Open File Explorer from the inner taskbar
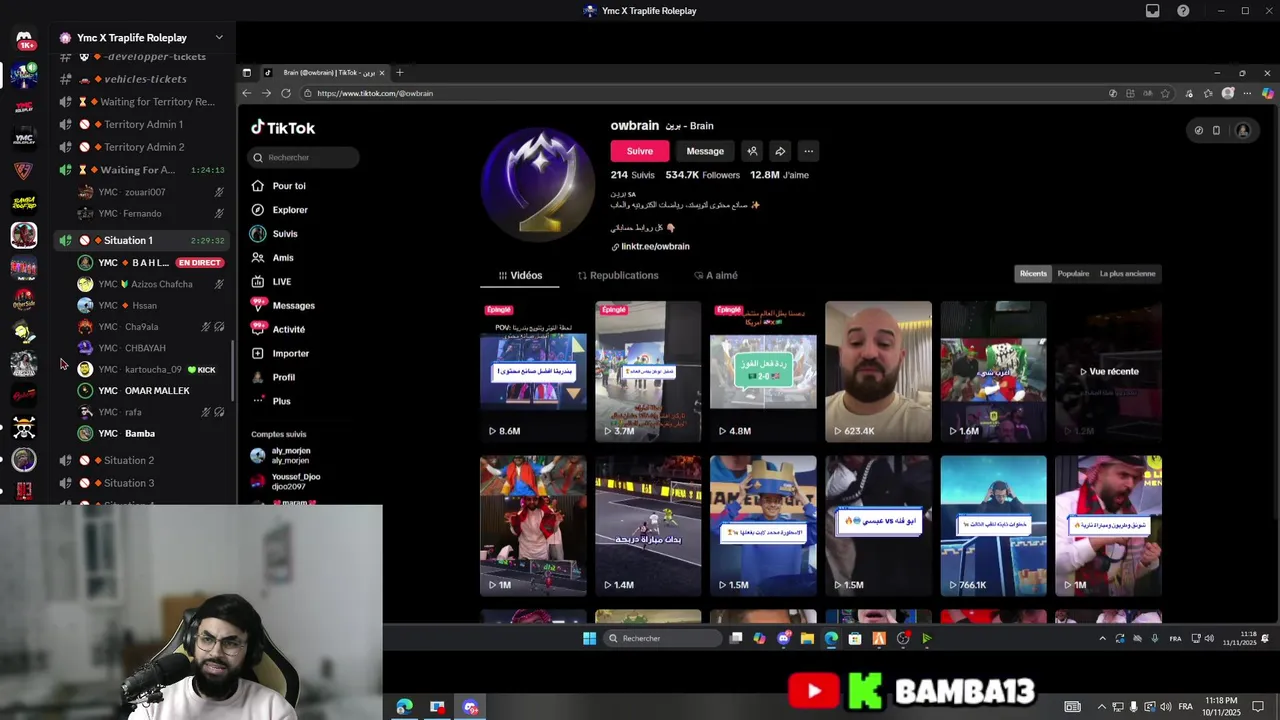Image resolution: width=1280 pixels, height=720 pixels. [807, 638]
